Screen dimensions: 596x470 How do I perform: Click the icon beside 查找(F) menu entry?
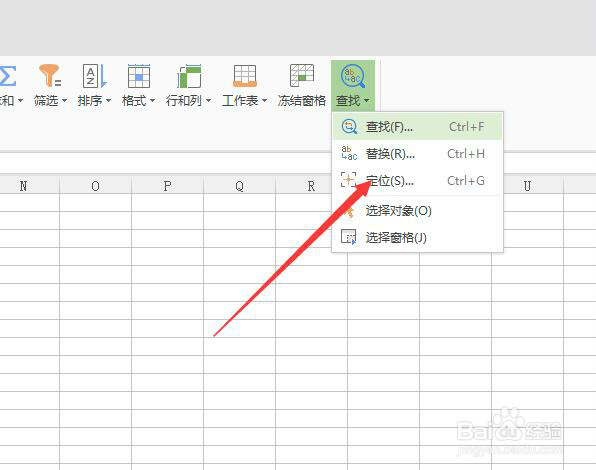[x=349, y=127]
